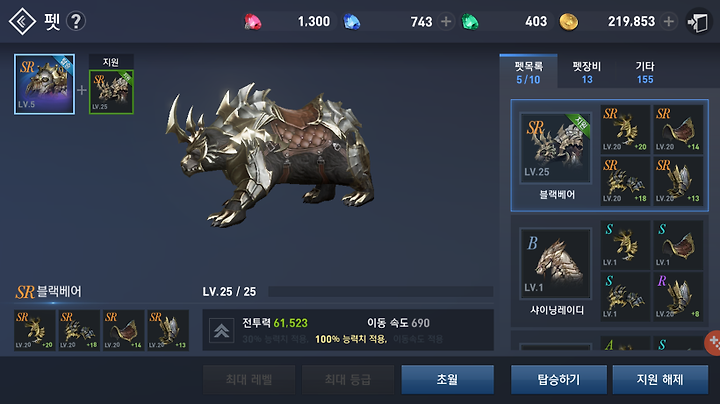
Task: Open the pet help question mark
Action: tap(76, 21)
